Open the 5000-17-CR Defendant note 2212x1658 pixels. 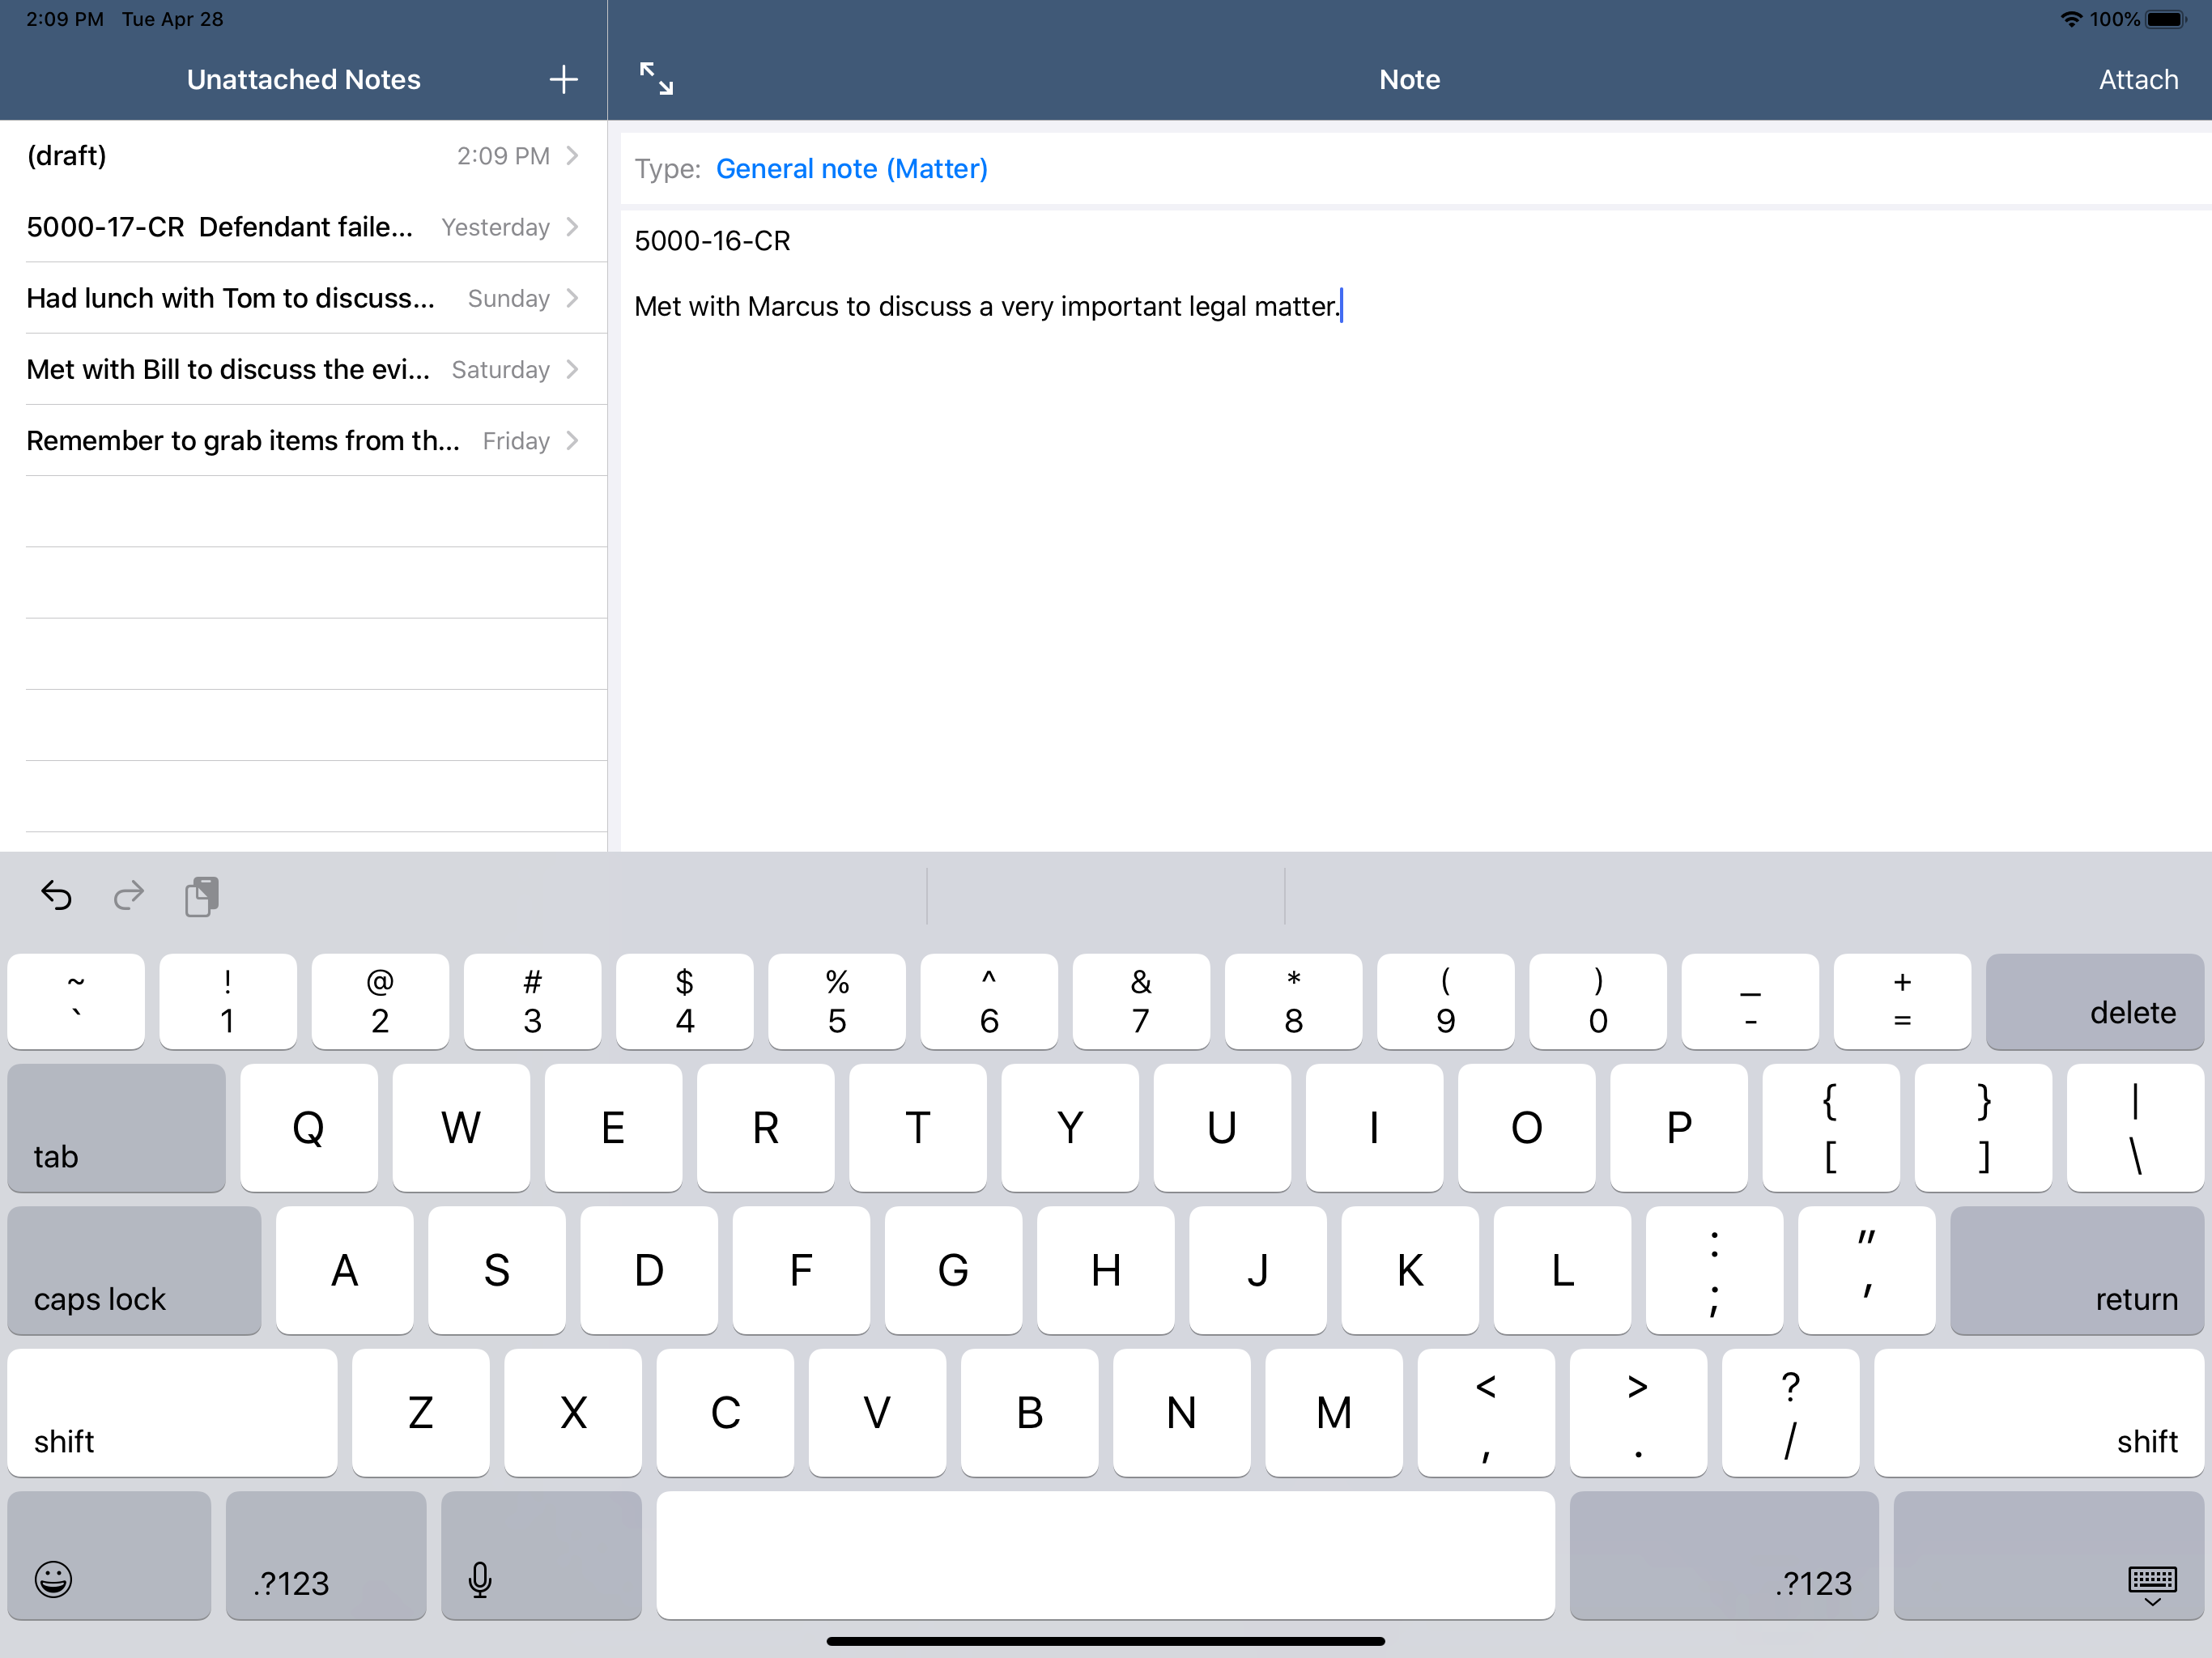pyautogui.click(x=303, y=227)
